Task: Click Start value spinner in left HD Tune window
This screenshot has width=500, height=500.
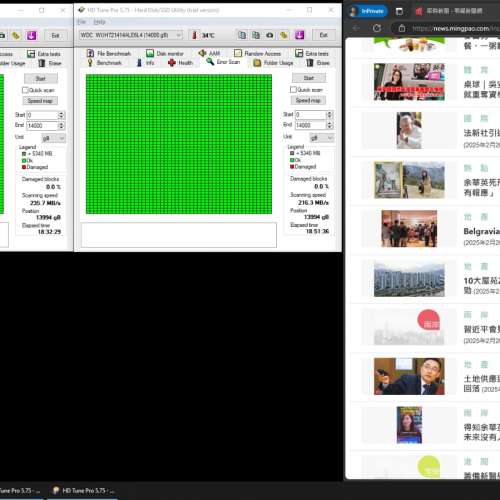Action: (61, 115)
